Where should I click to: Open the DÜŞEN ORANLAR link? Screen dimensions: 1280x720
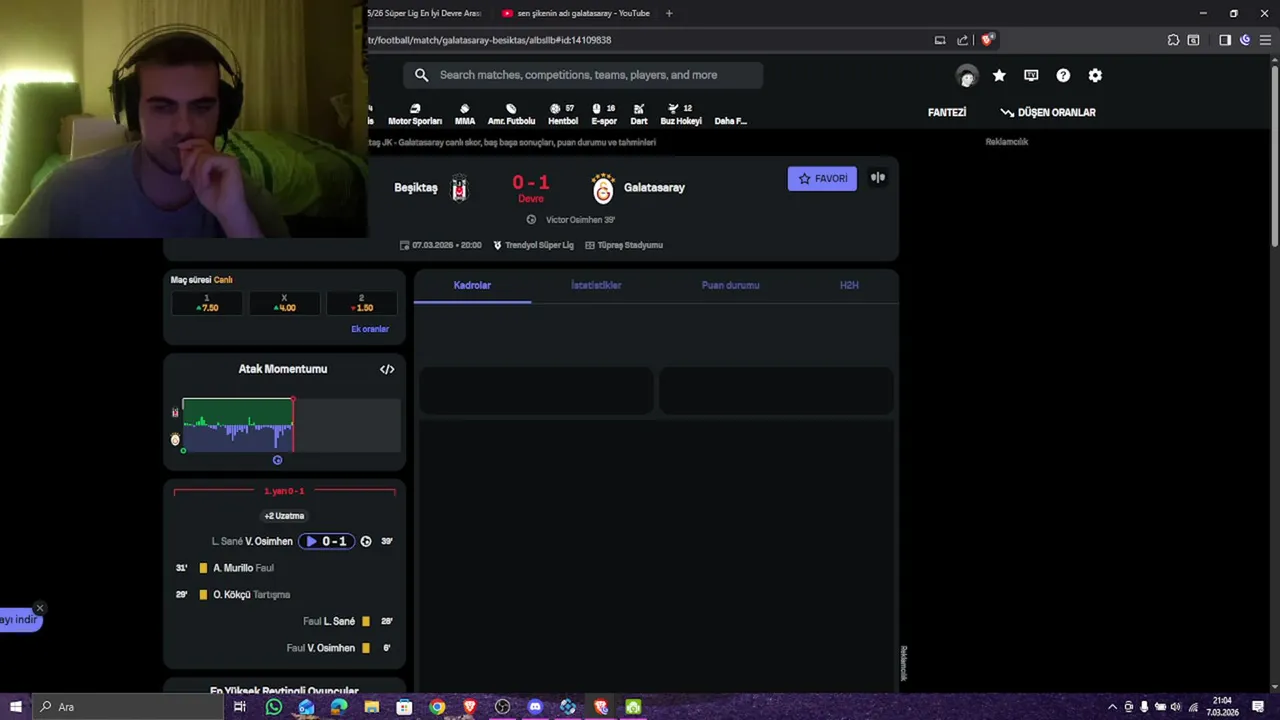coord(1048,113)
